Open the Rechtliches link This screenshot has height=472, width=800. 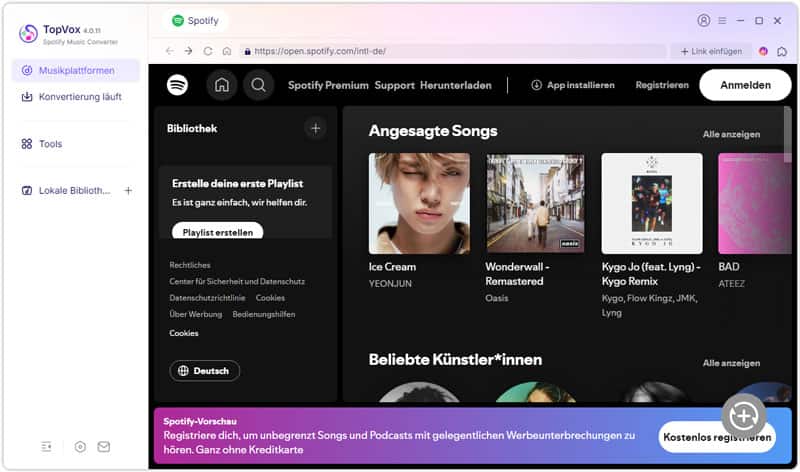coord(190,265)
